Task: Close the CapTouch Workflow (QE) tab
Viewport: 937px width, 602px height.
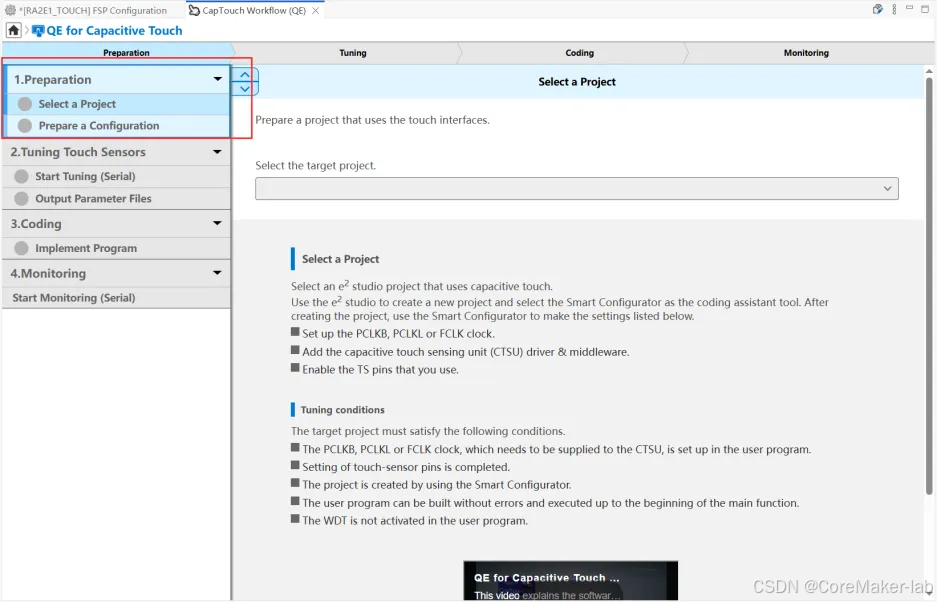Action: coord(316,10)
